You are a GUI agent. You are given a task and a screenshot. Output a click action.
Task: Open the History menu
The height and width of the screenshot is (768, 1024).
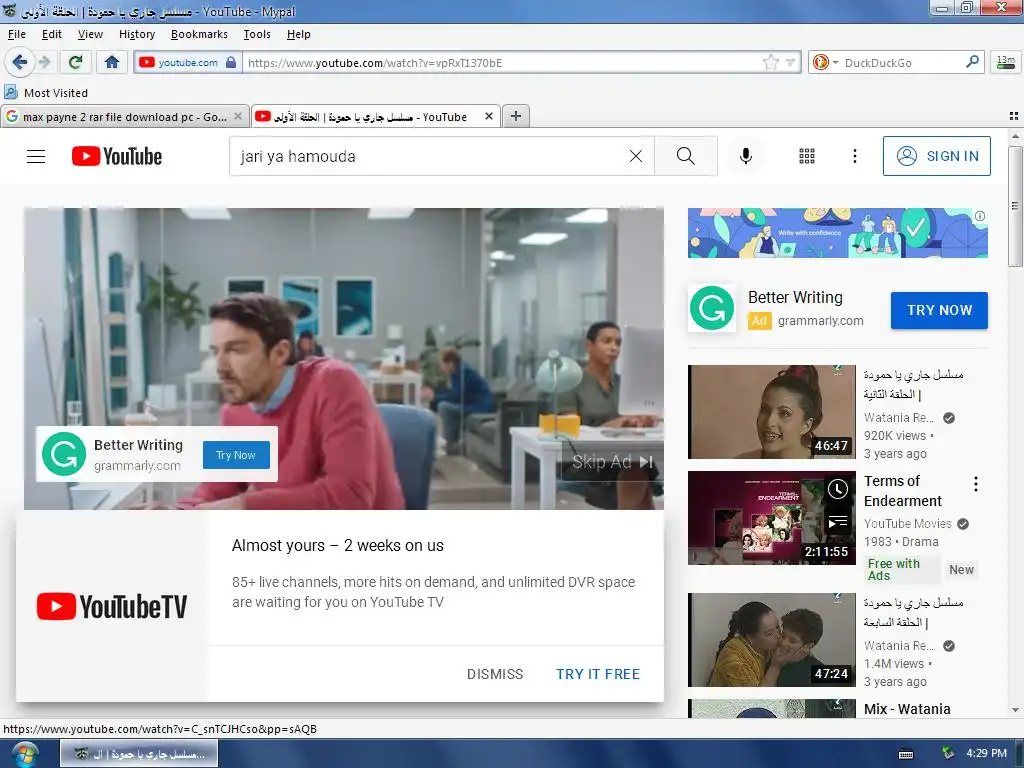coord(136,34)
